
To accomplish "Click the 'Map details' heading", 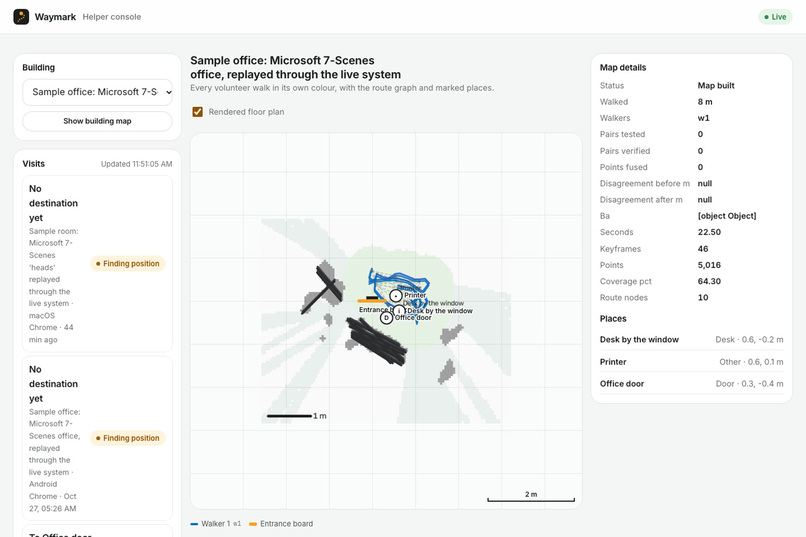I will (623, 67).
